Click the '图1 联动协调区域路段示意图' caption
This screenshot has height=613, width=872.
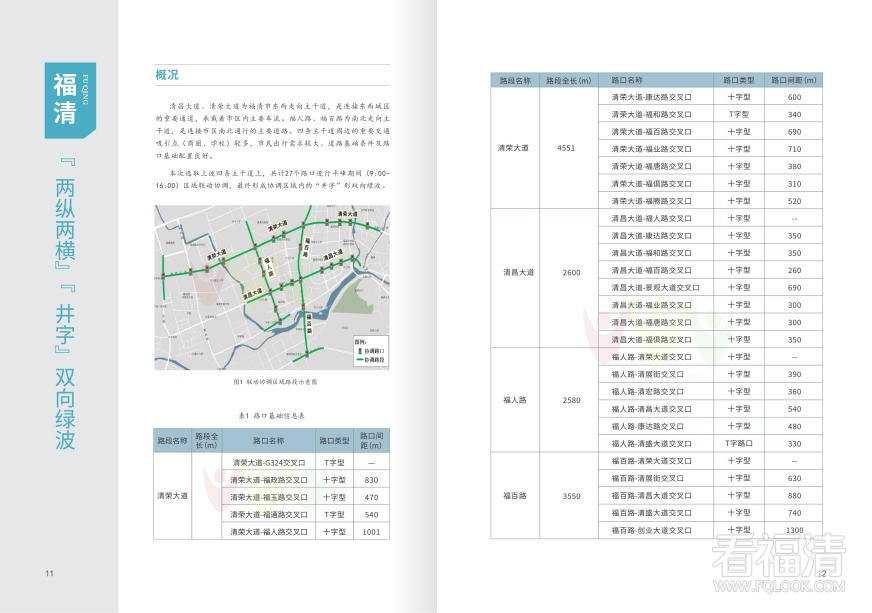(x=275, y=382)
